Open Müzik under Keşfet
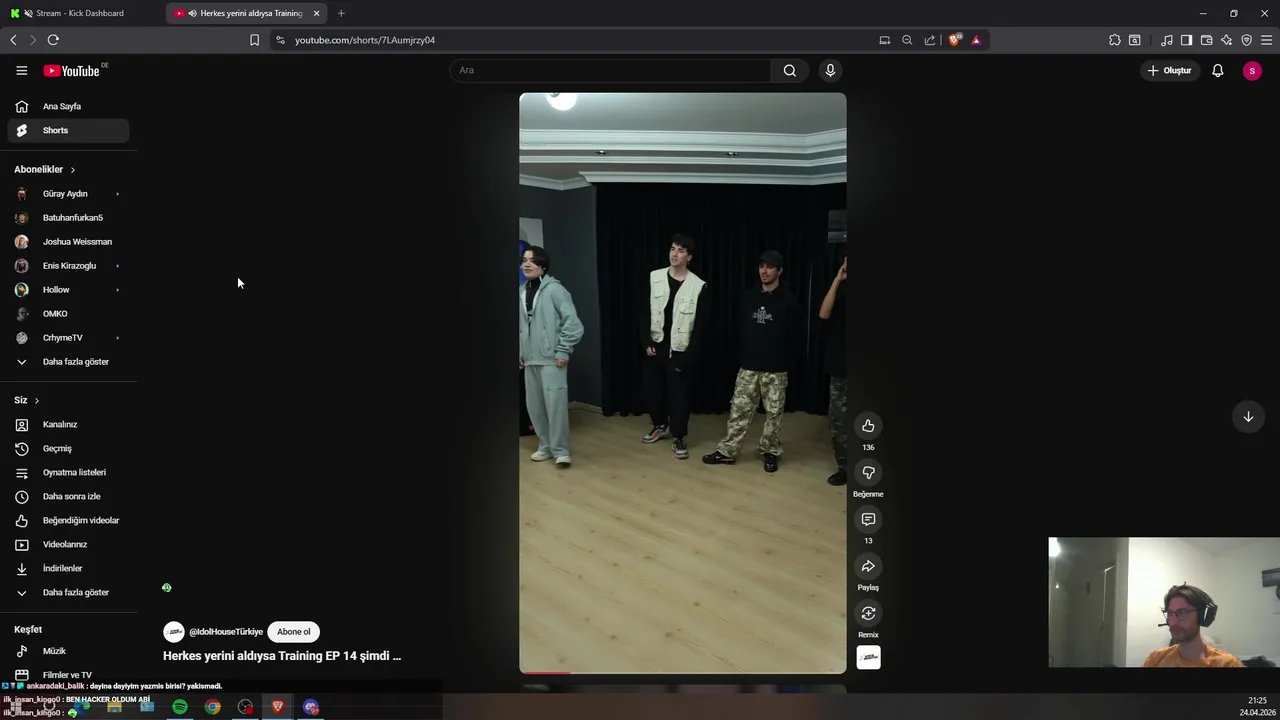 (68, 651)
